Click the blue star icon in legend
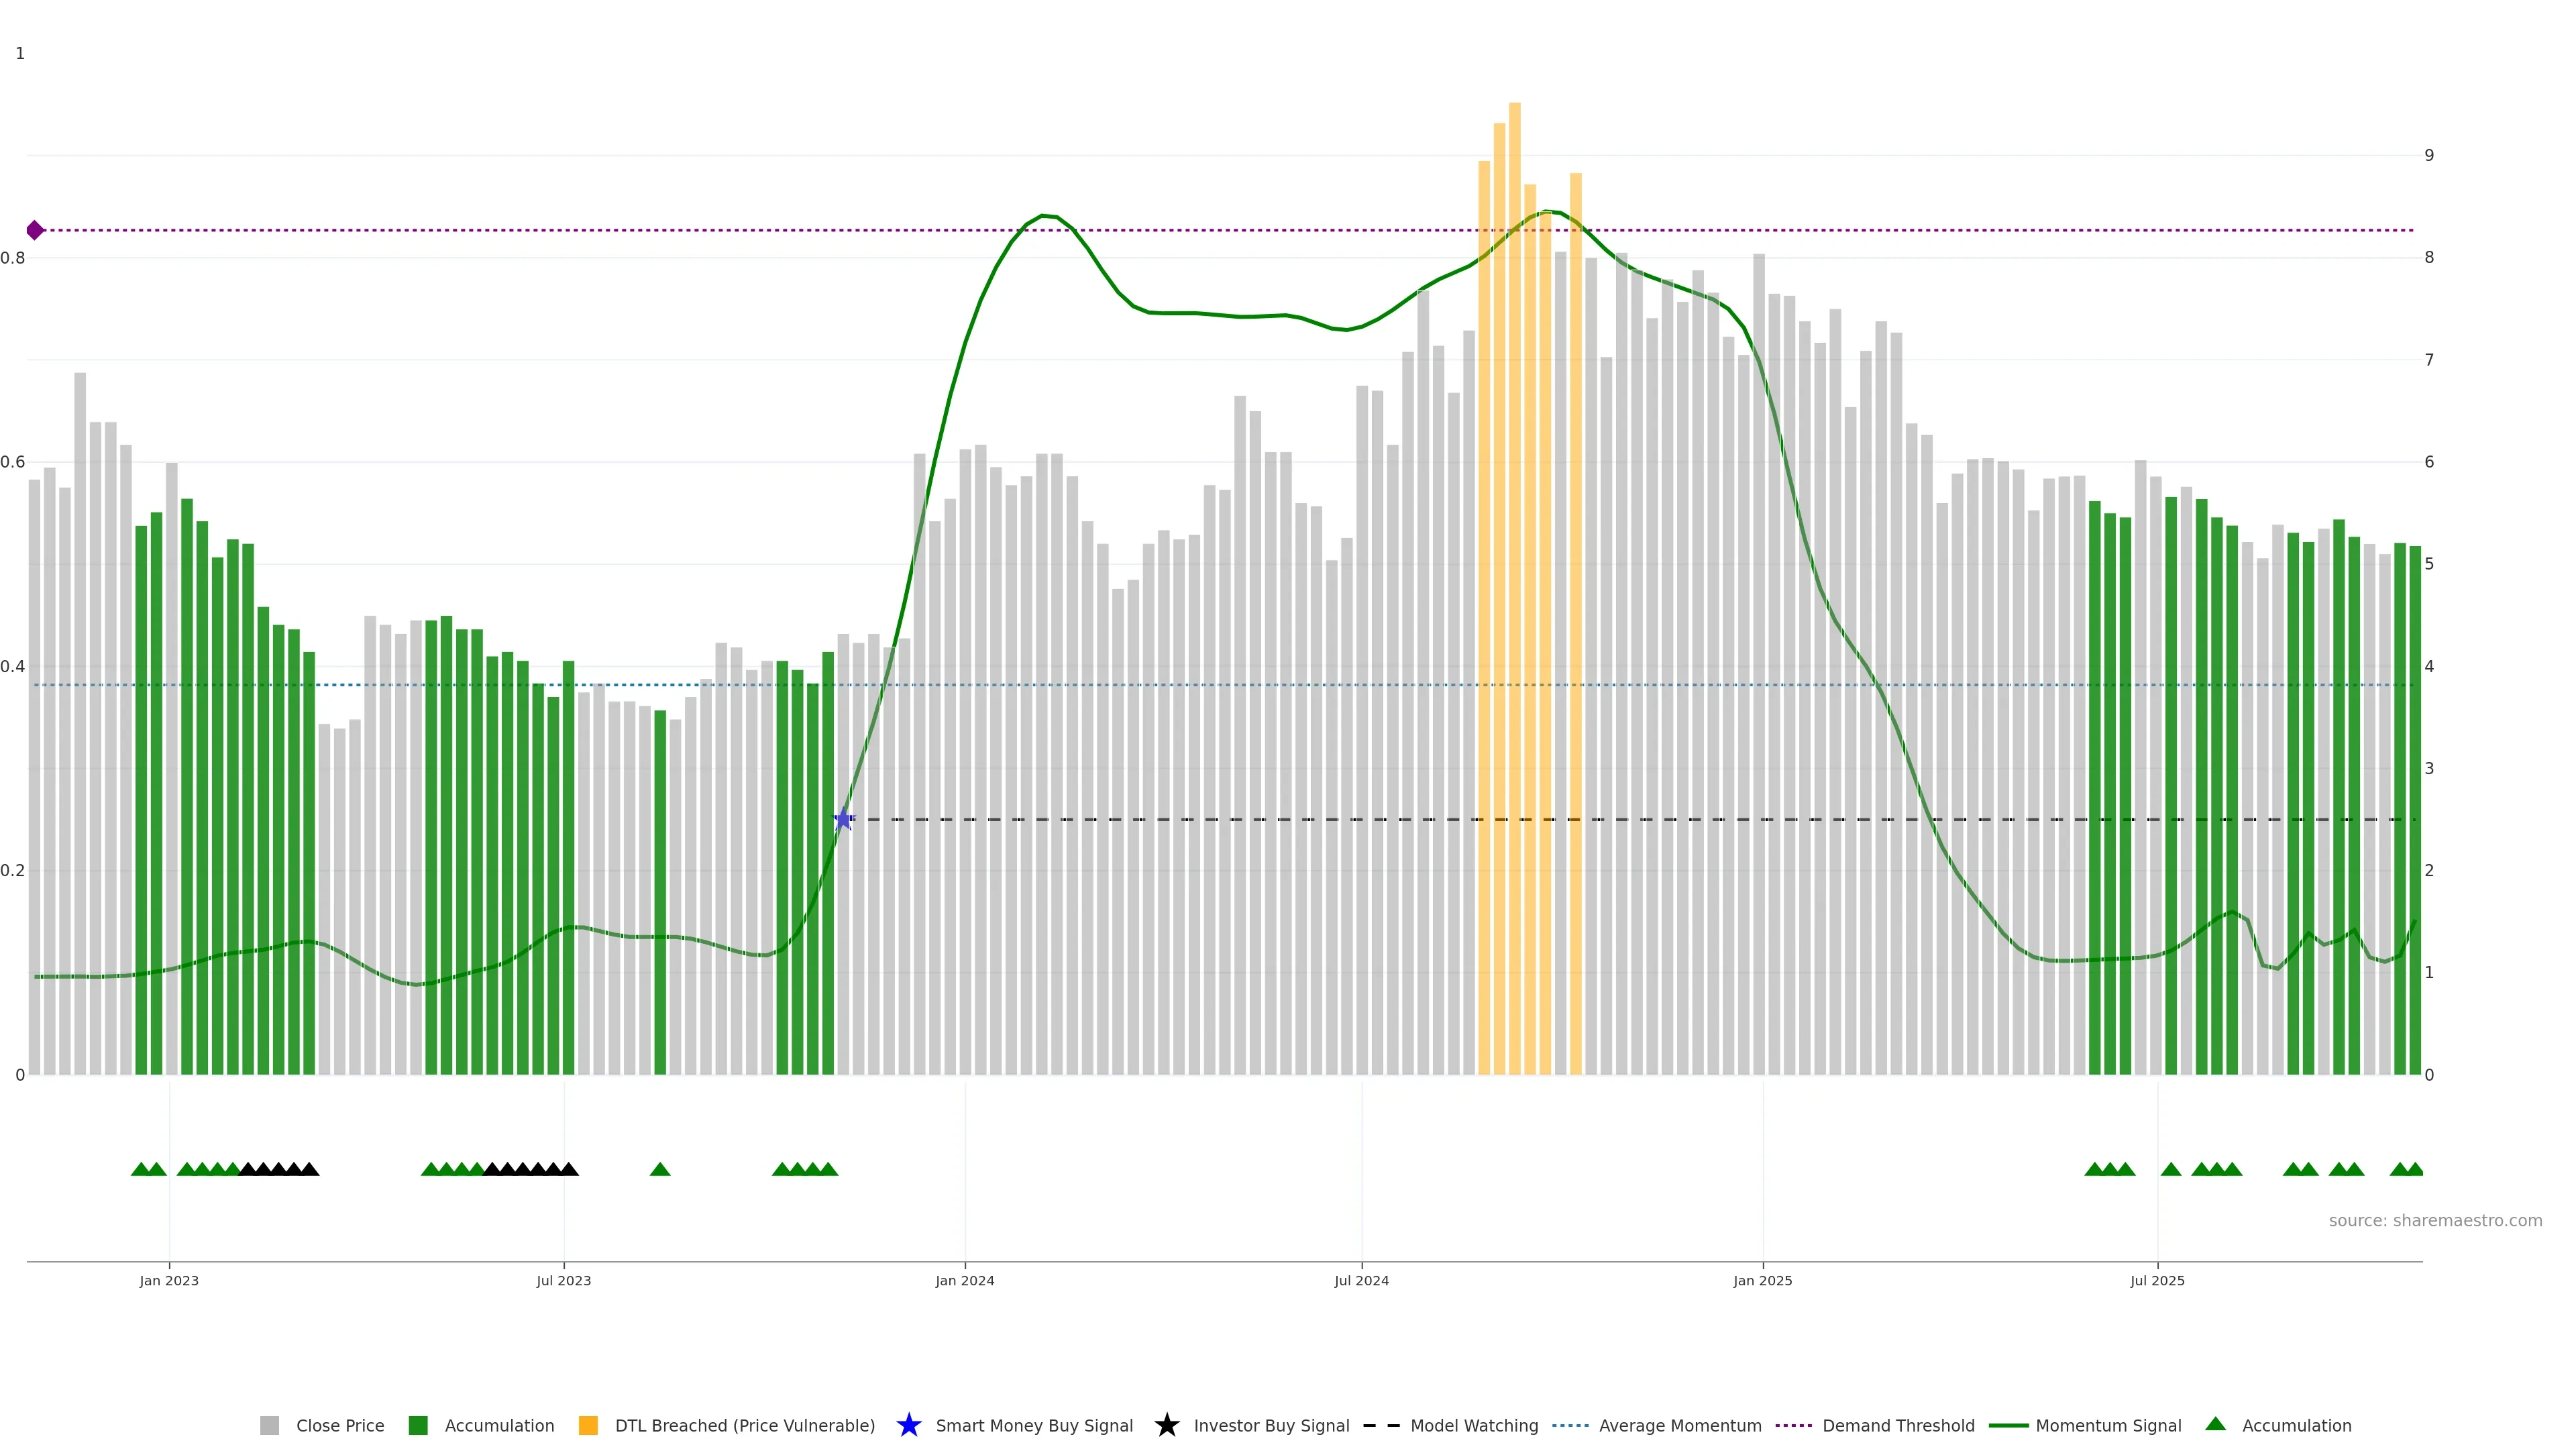 click(x=908, y=1425)
